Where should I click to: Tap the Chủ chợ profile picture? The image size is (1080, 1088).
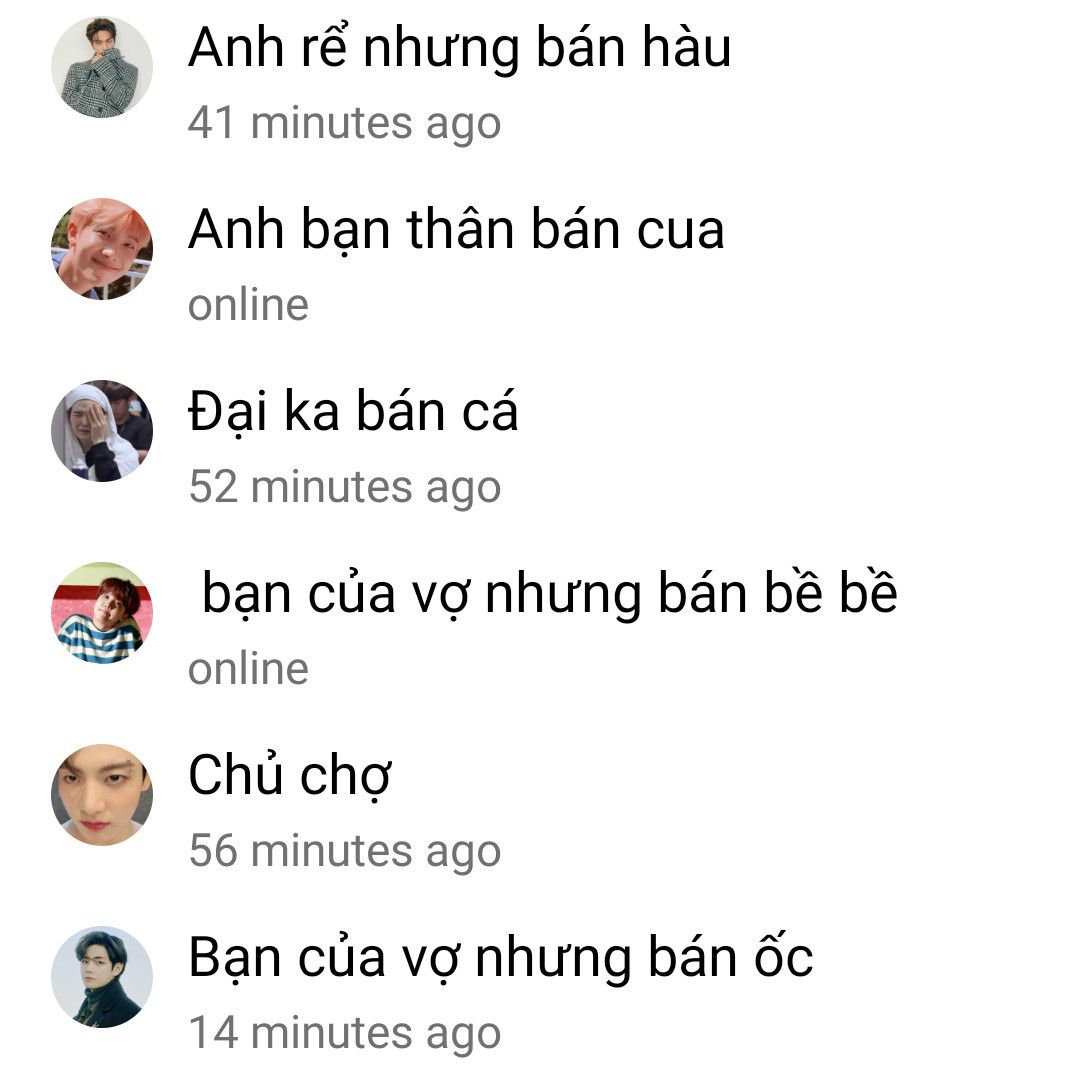pos(102,795)
